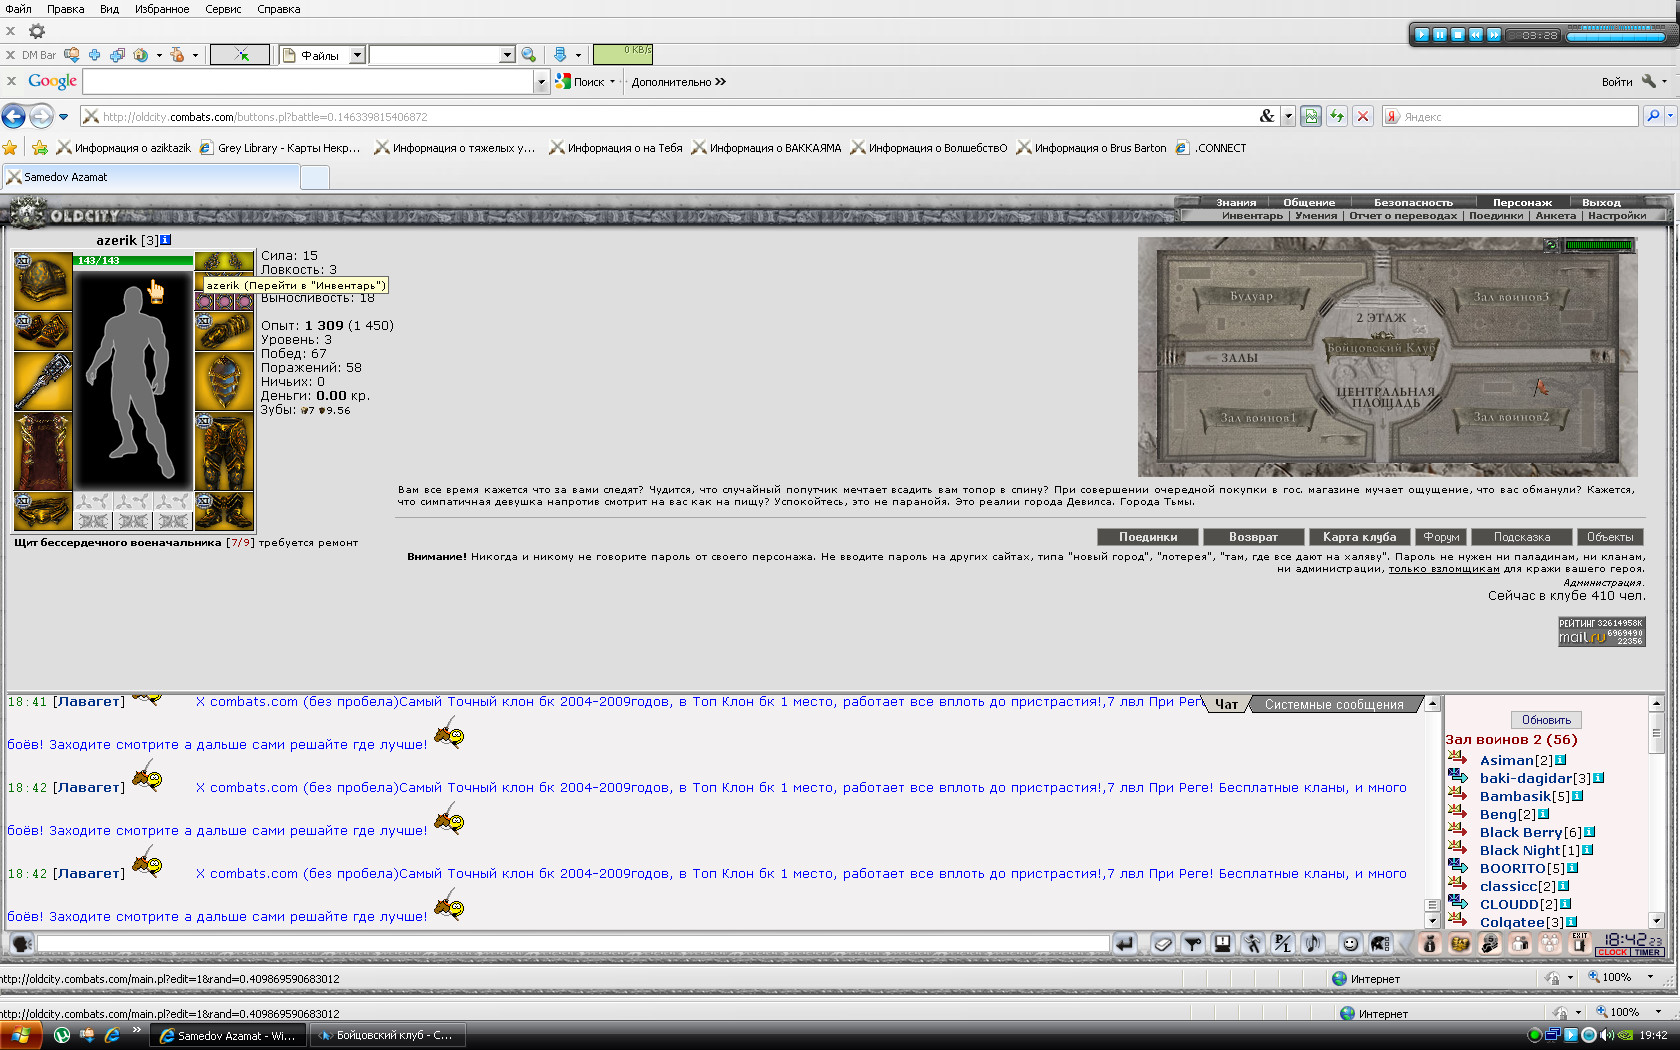Click the Форум button
Image resolution: width=1680 pixels, height=1050 pixels.
[x=1441, y=537]
